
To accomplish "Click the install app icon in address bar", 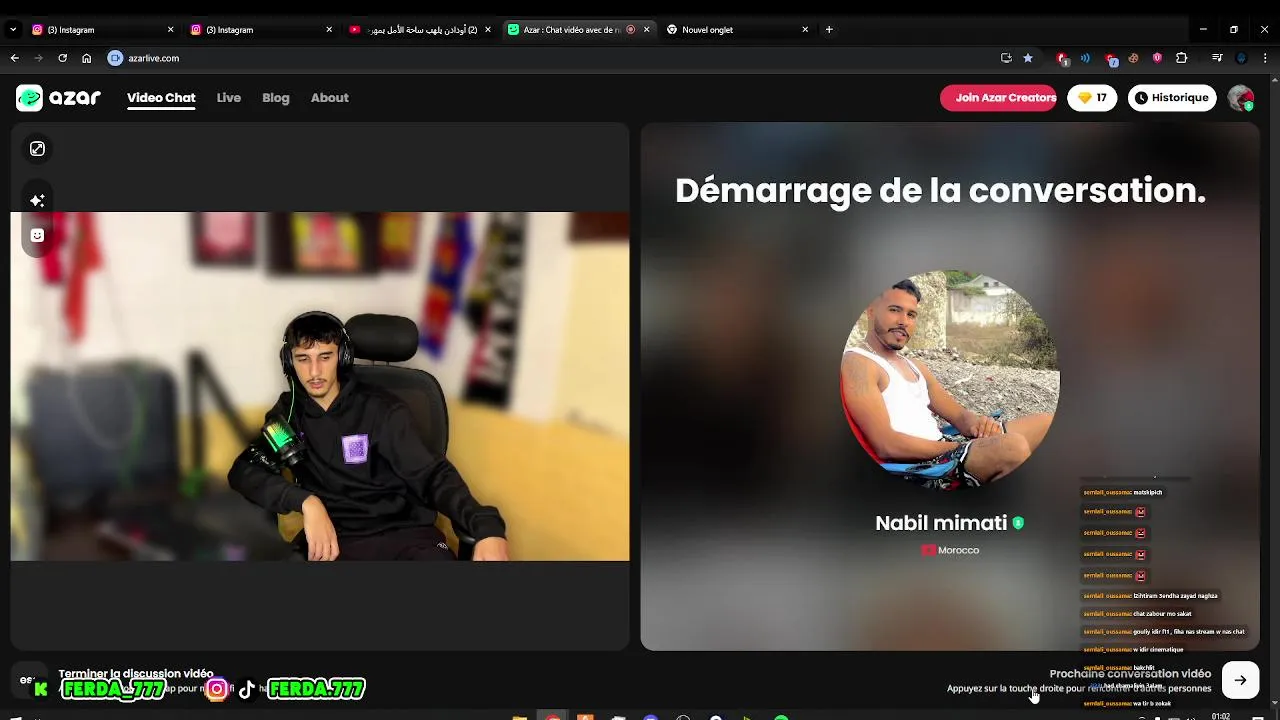I will (1006, 58).
